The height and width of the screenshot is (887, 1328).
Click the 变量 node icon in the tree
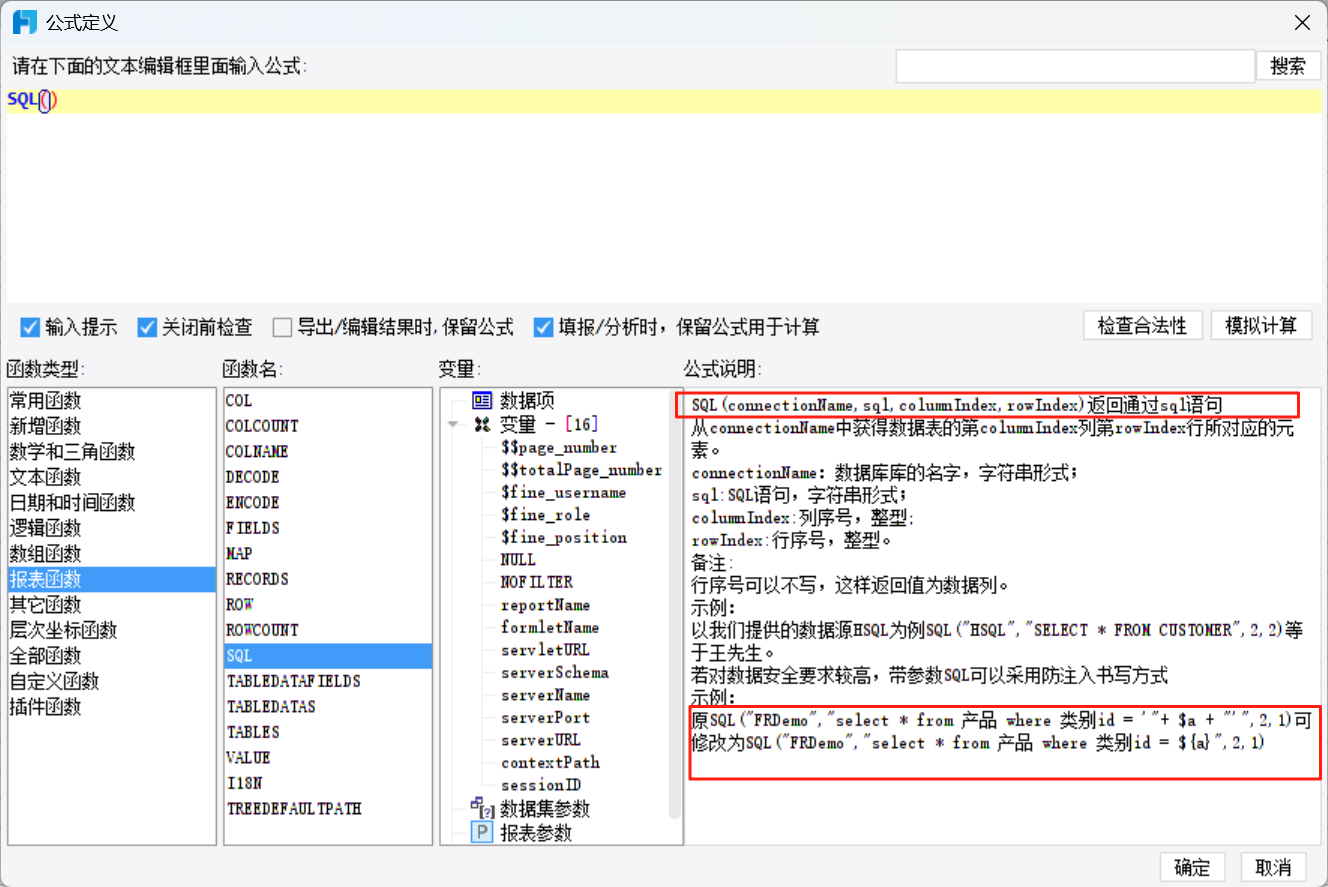coord(482,424)
